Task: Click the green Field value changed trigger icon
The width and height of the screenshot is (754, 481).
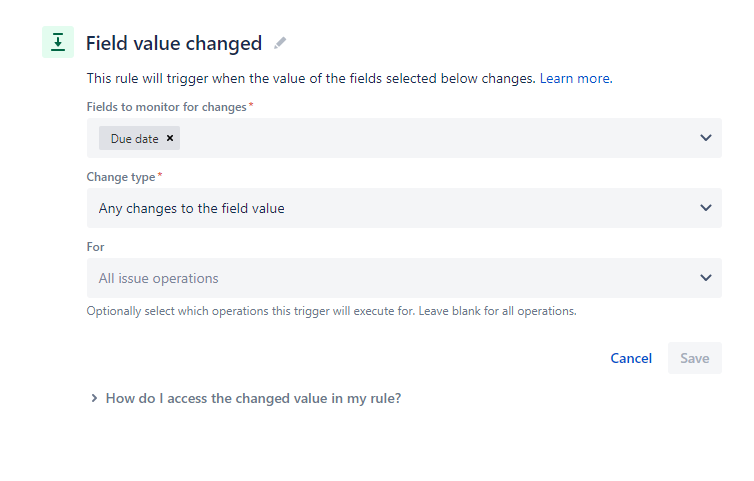Action: coord(58,42)
